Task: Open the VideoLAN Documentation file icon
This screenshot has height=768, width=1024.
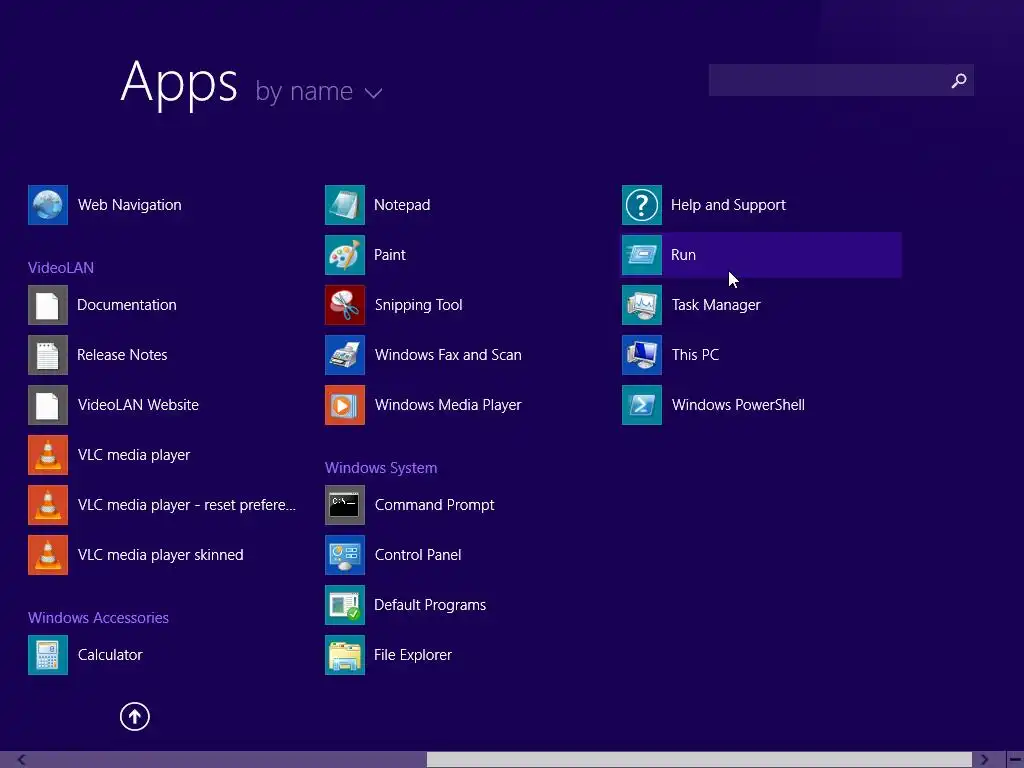Action: 48,305
